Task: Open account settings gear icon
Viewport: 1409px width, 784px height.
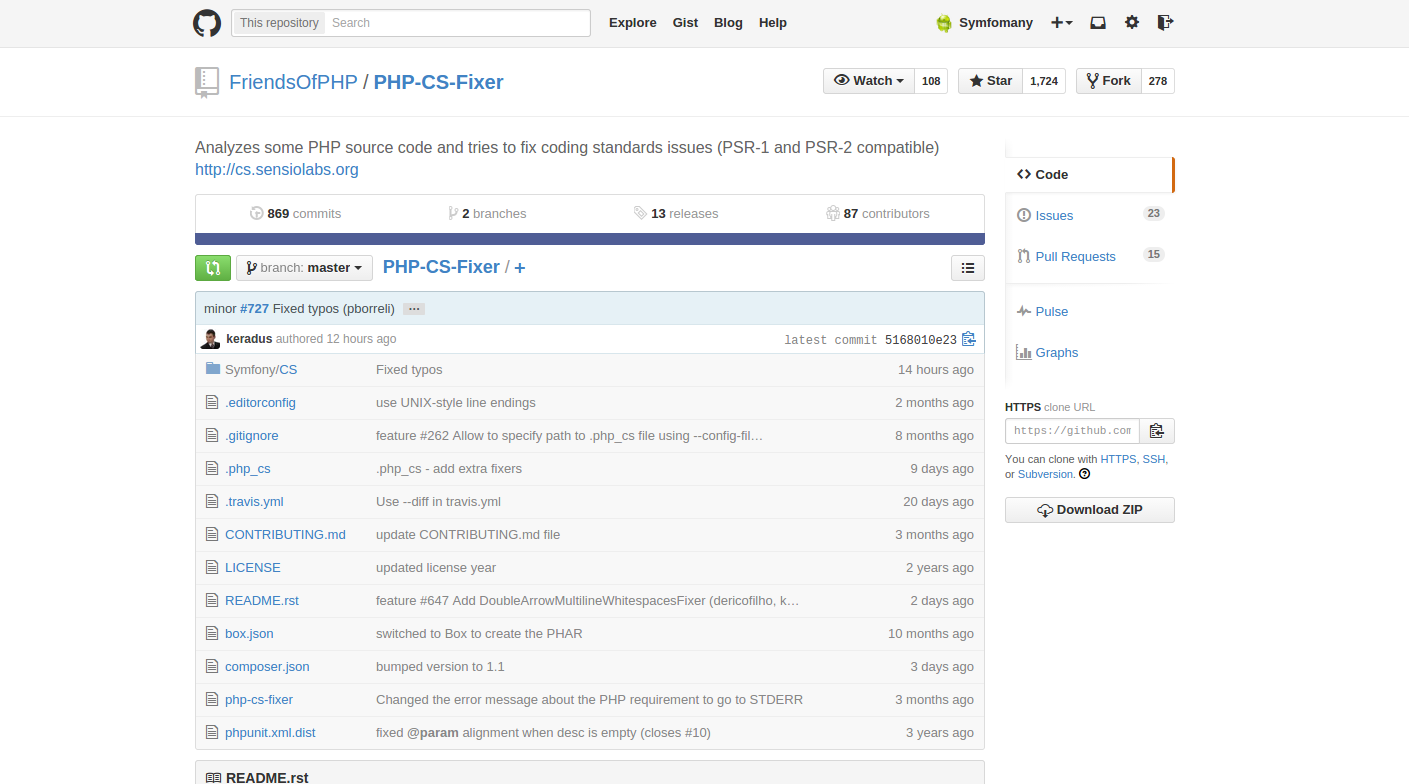Action: click(1132, 23)
